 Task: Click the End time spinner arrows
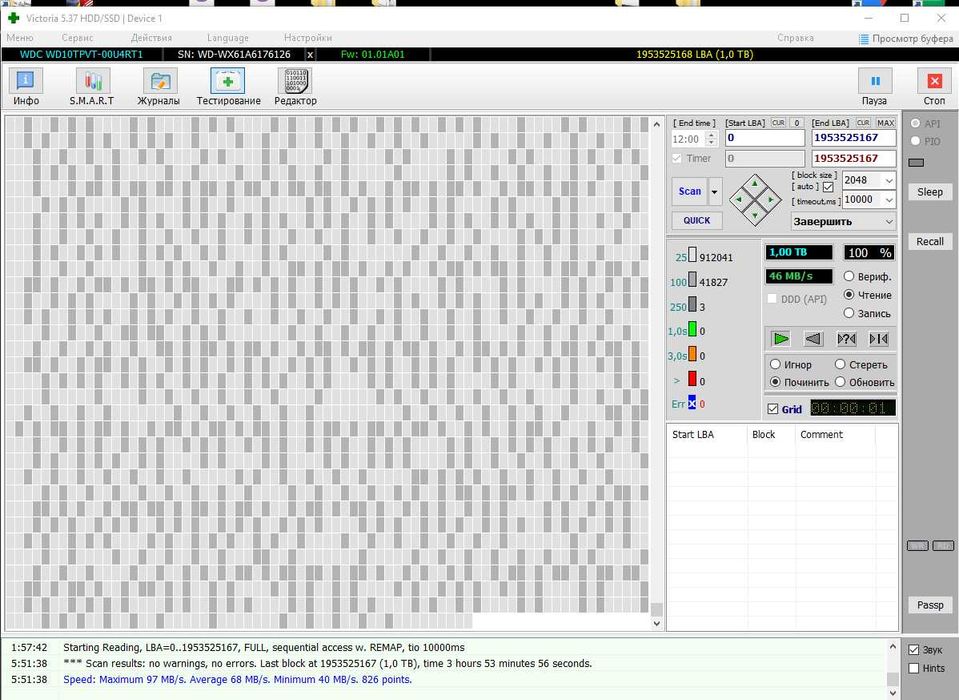point(711,139)
